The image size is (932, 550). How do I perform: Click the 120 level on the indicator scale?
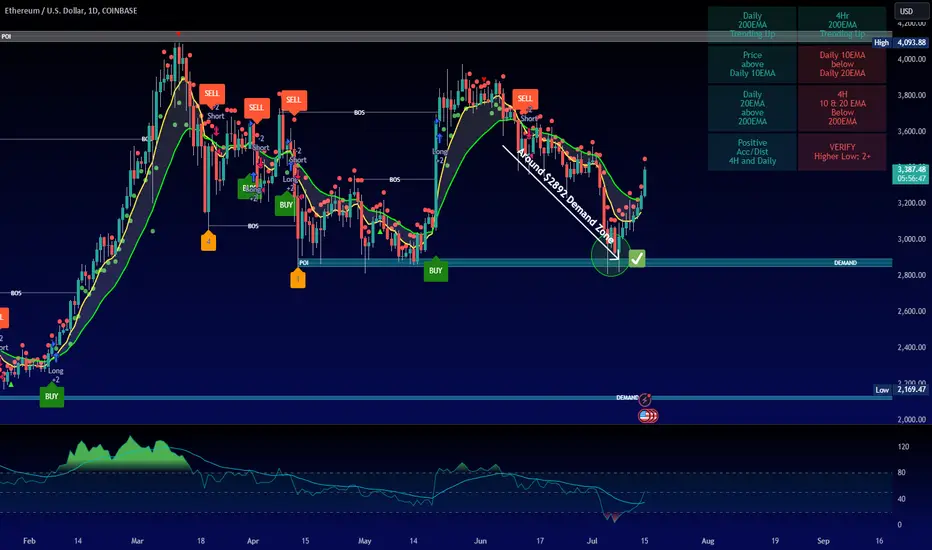(x=903, y=447)
